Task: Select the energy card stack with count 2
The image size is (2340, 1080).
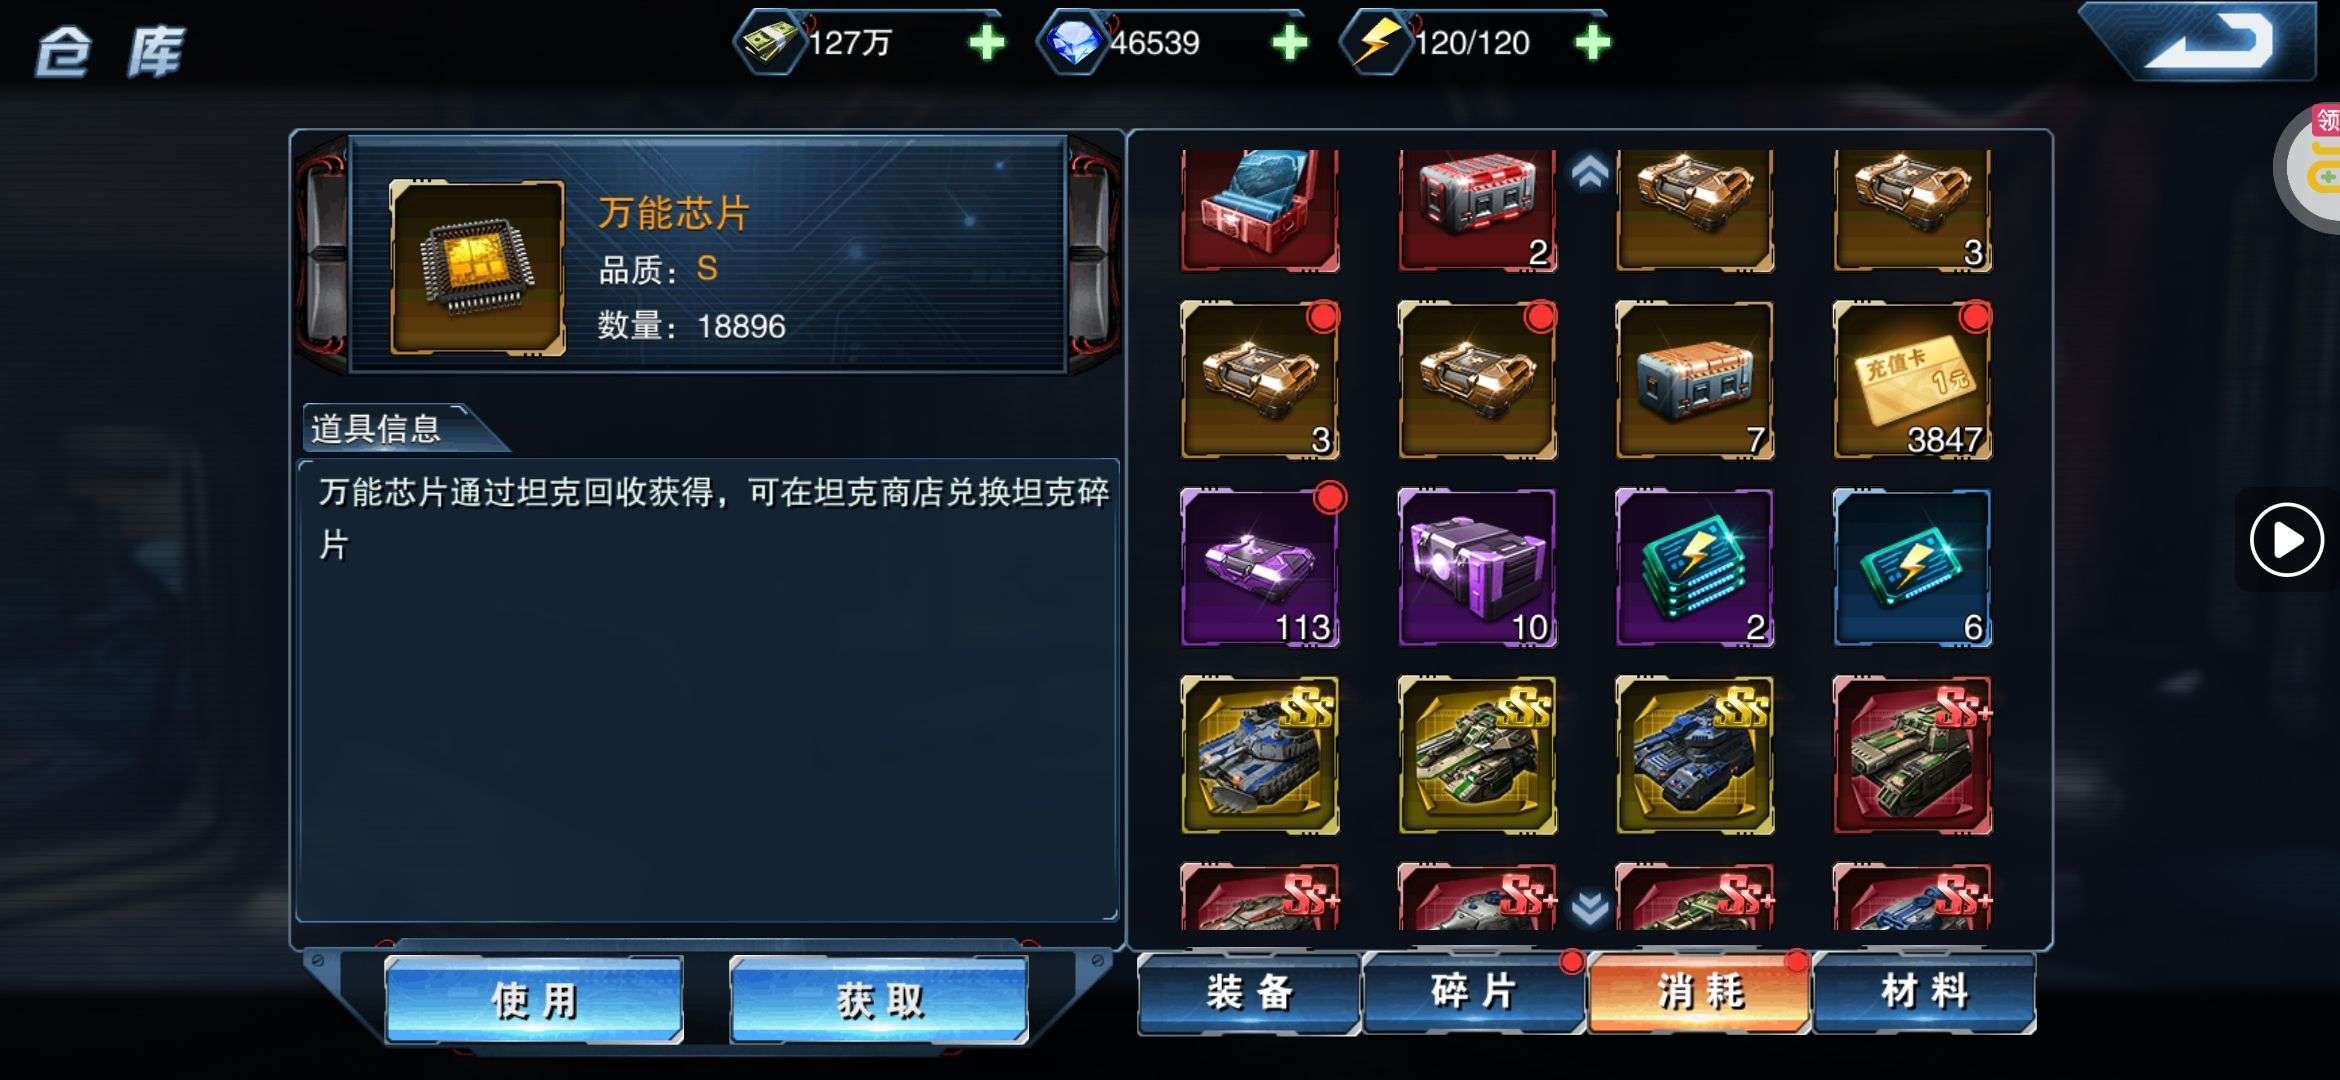Action: [1695, 567]
